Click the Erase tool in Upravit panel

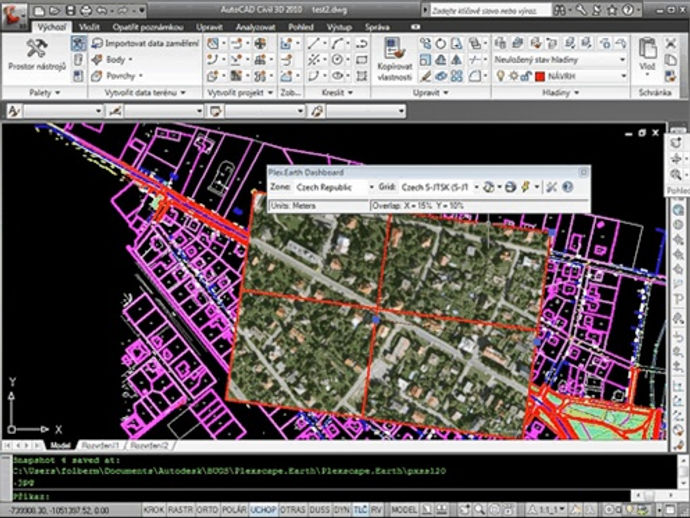(425, 76)
